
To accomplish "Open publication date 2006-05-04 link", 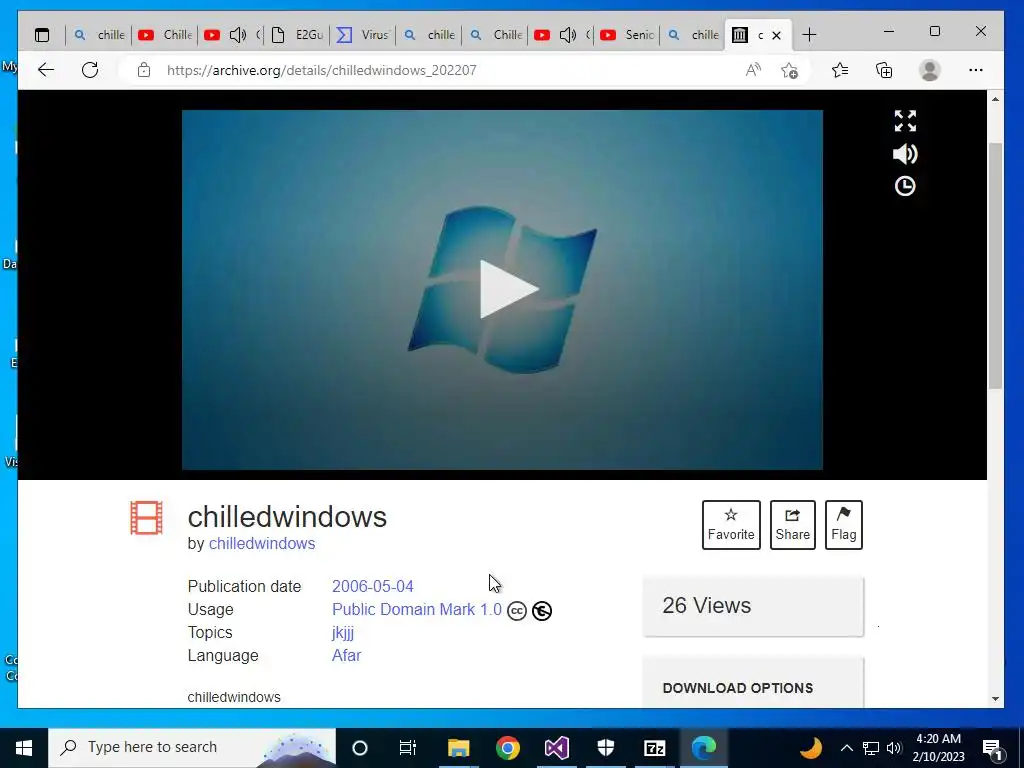I will tap(372, 586).
